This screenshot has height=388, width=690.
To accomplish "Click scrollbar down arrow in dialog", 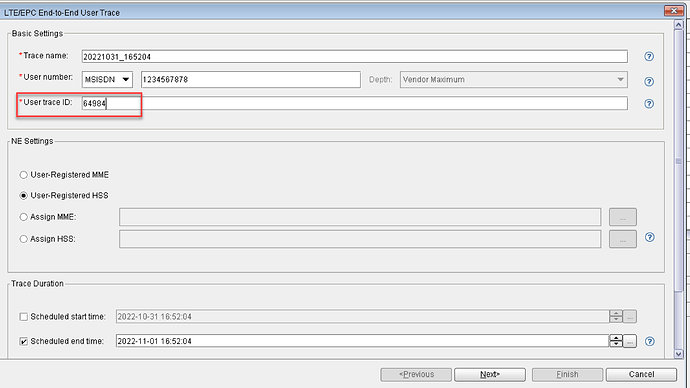I will 679,353.
